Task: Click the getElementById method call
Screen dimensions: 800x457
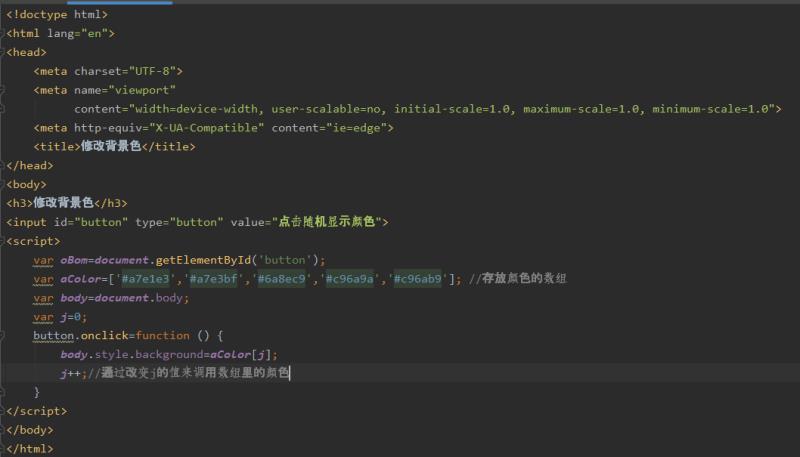Action: point(203,260)
